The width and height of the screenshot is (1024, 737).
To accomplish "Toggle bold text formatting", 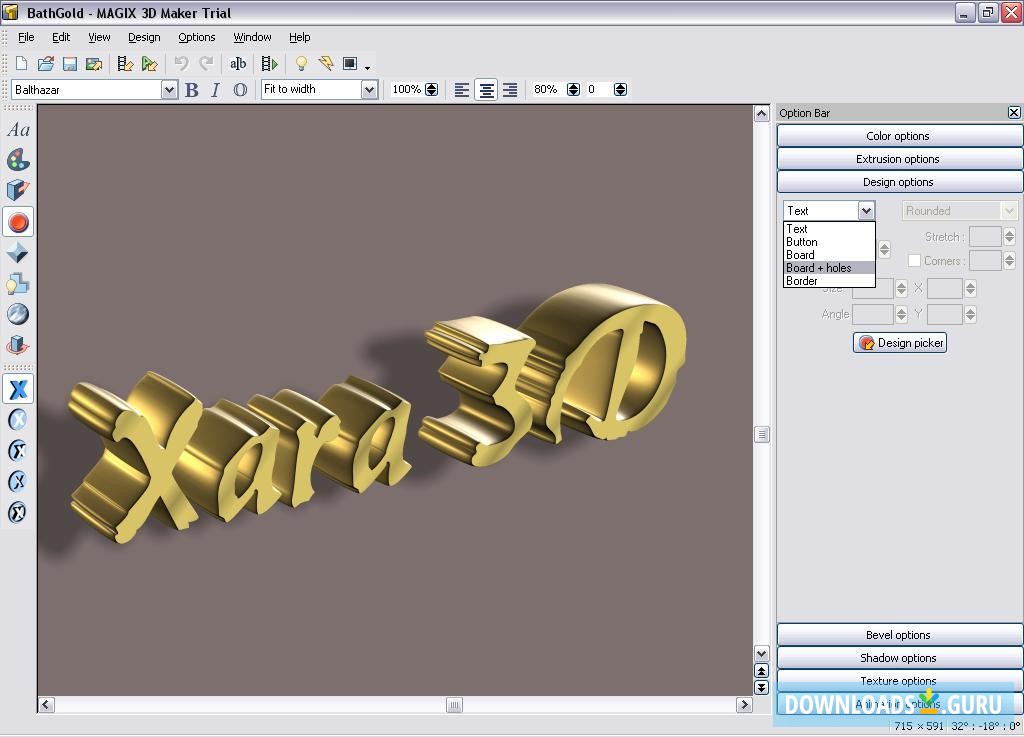I will (192, 90).
